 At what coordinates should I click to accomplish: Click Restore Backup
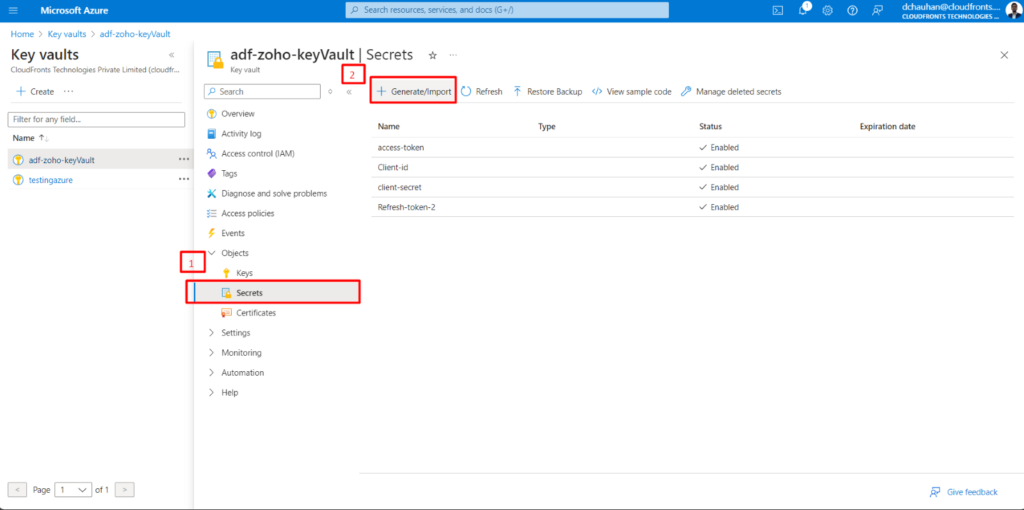(x=548, y=91)
